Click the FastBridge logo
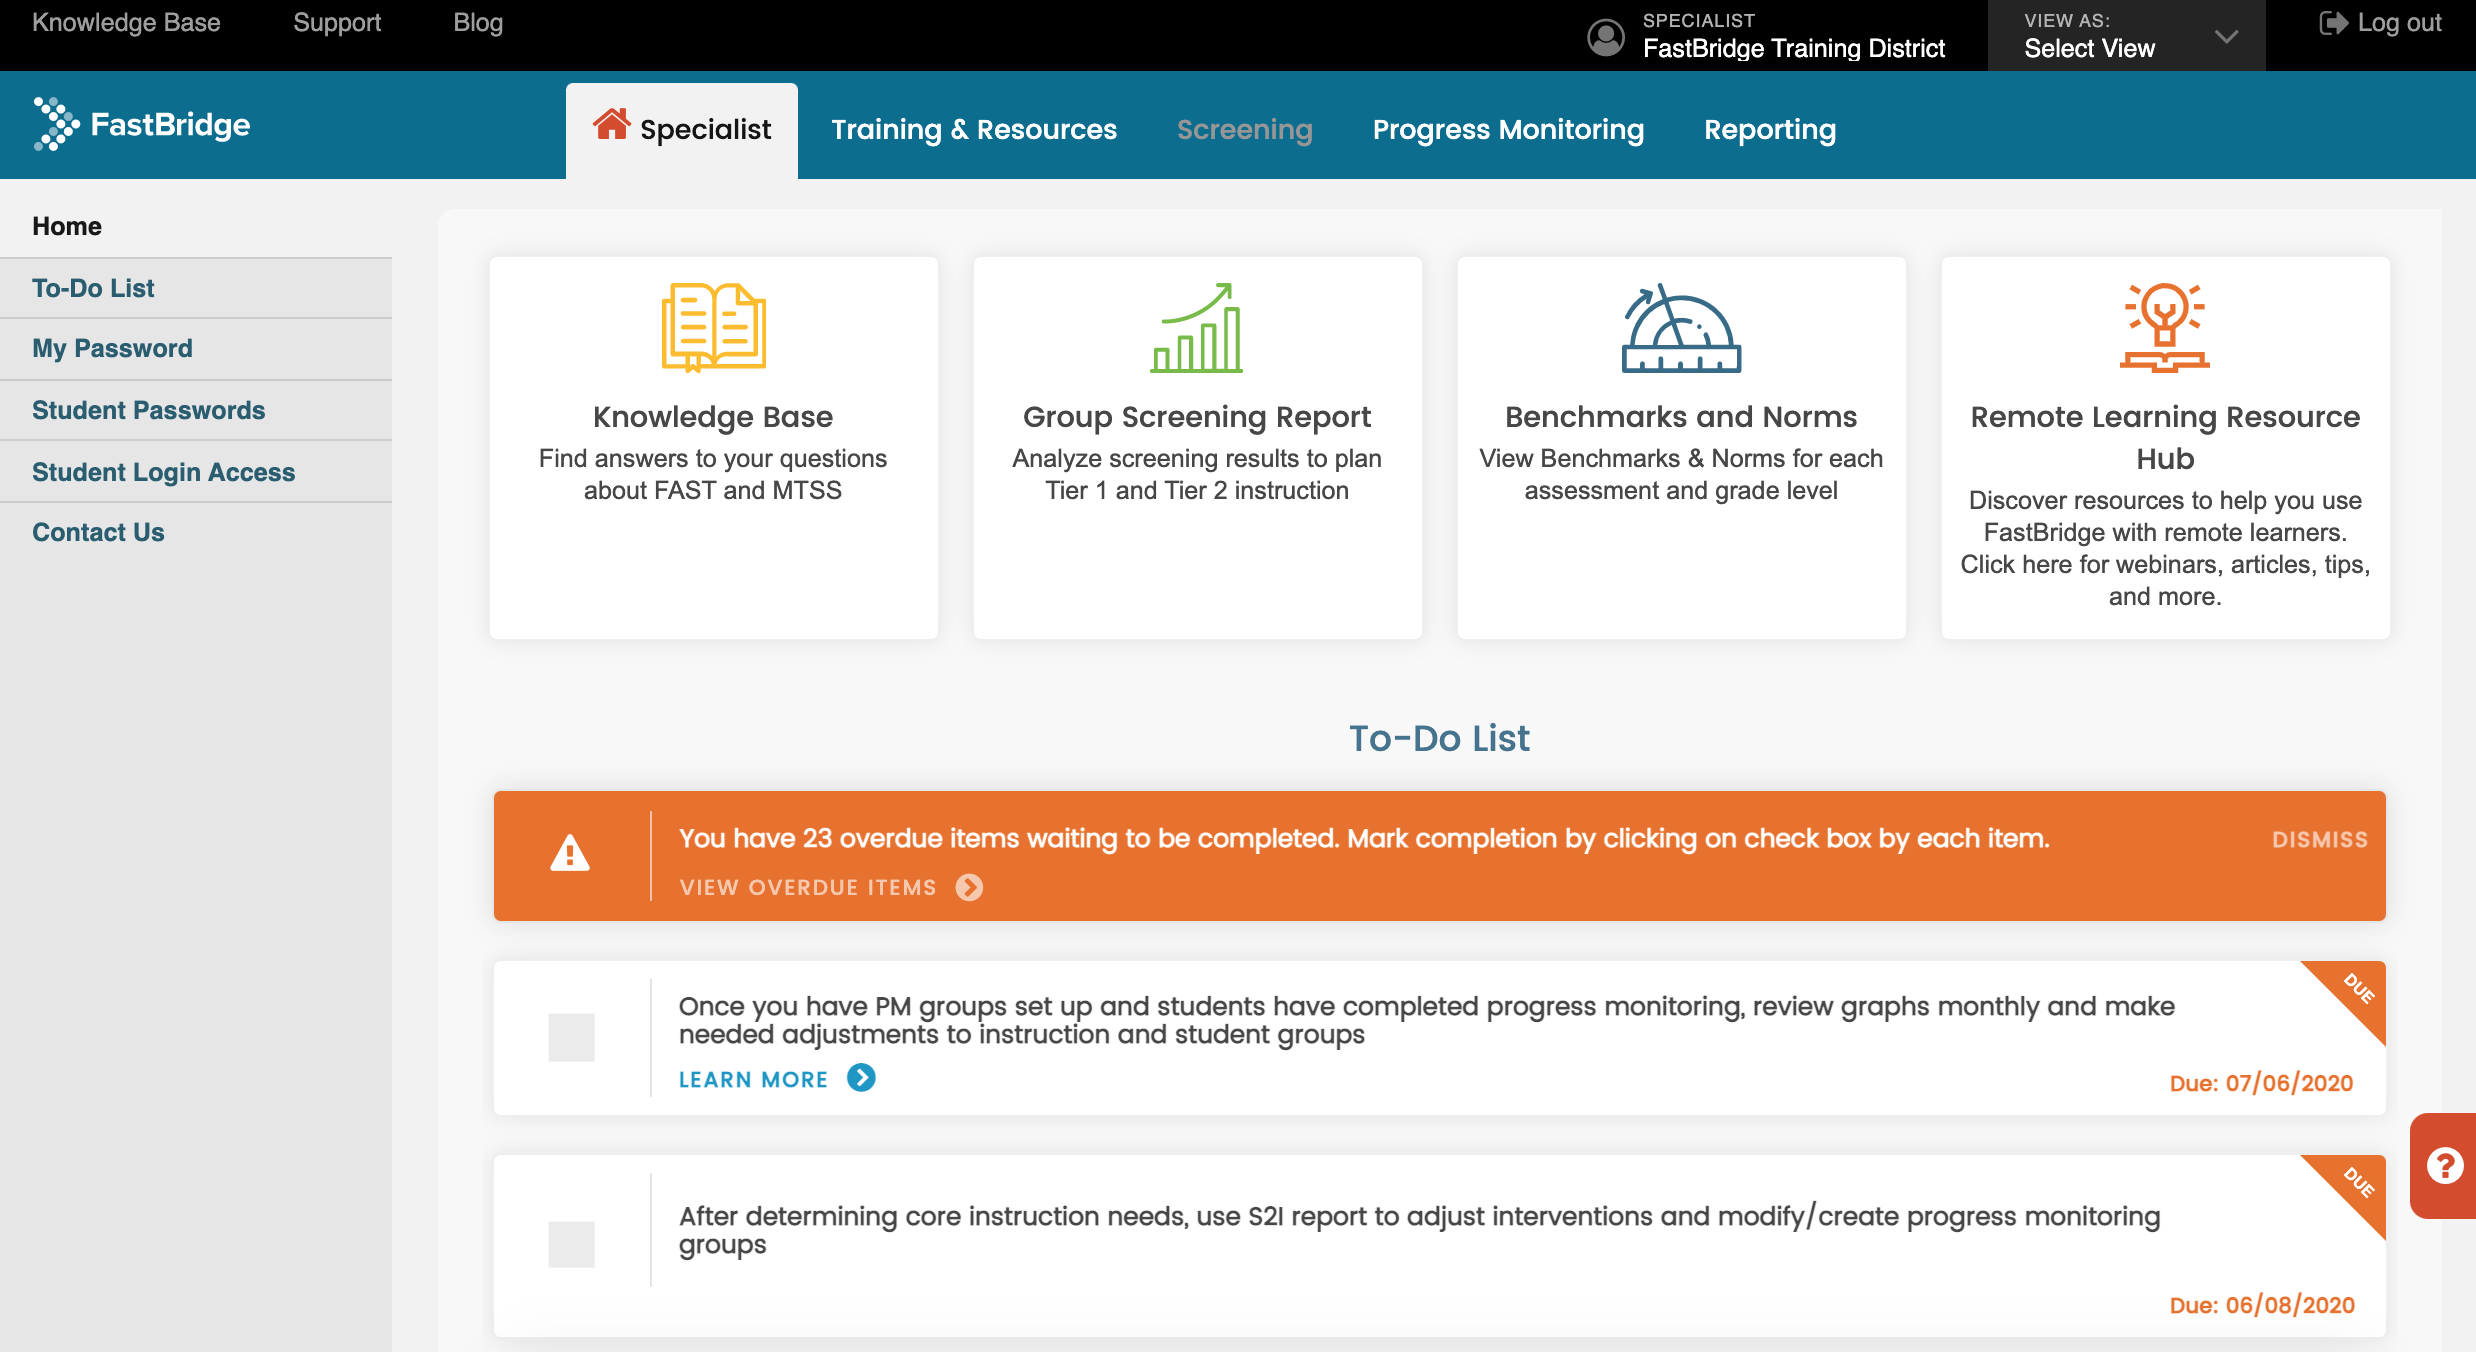 tap(141, 125)
